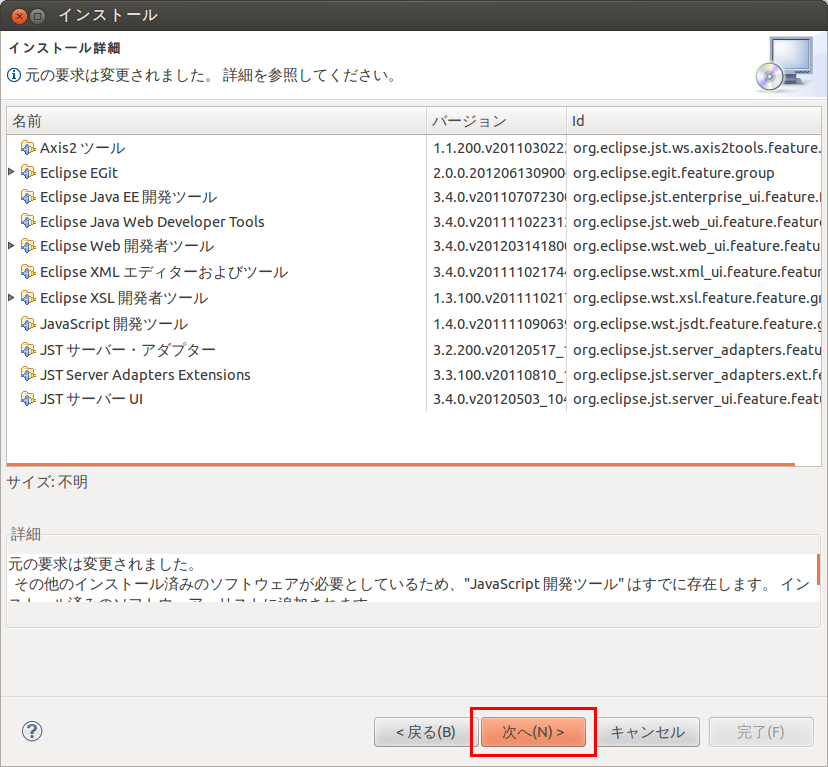The height and width of the screenshot is (767, 828).
Task: Click the feature icon beside Axis2 ツール
Action: click(28, 147)
